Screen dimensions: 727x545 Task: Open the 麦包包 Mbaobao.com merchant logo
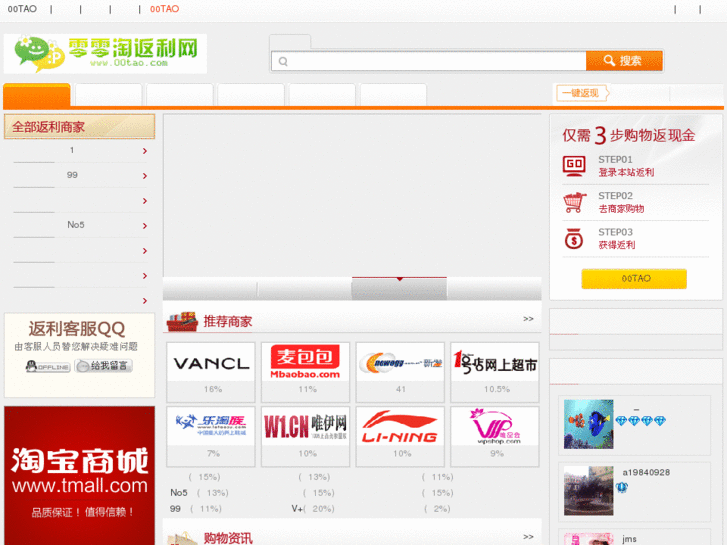click(x=306, y=362)
